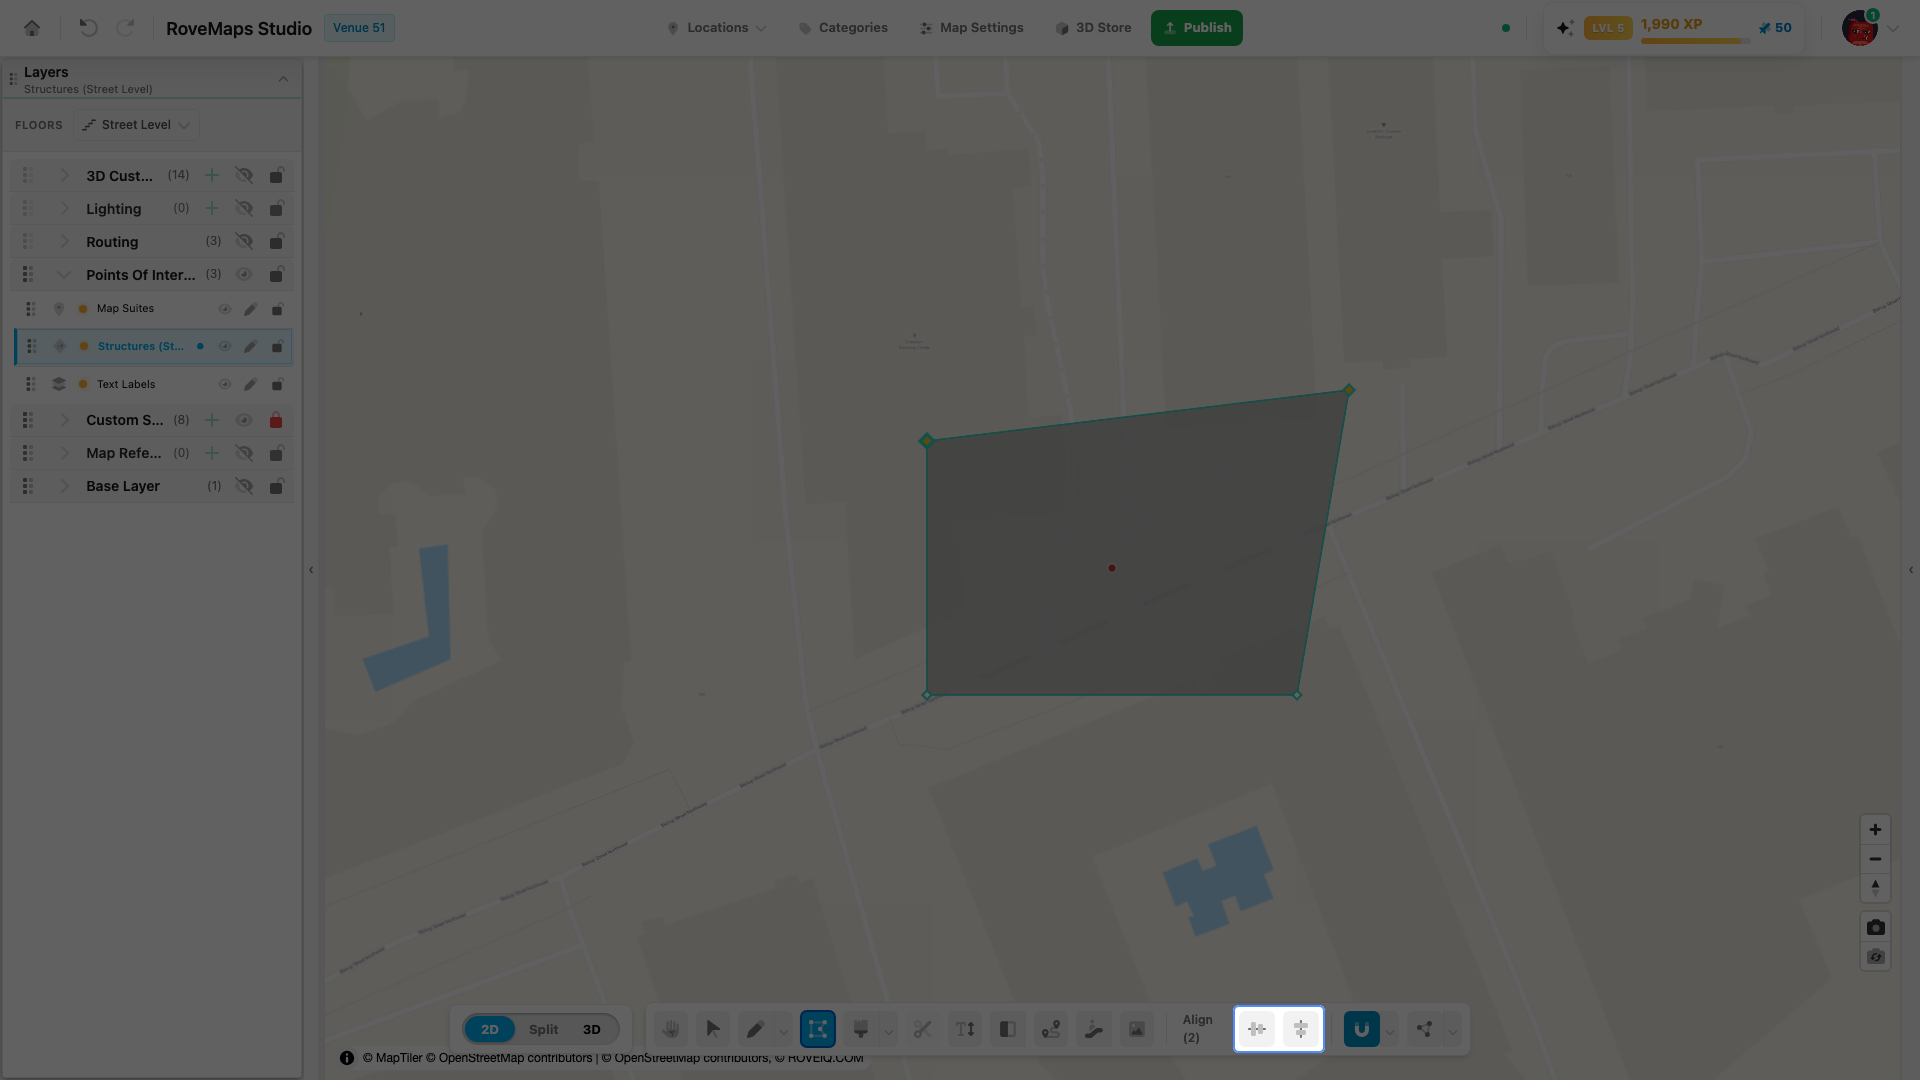Select the Structures layer row
The height and width of the screenshot is (1080, 1920).
pos(153,347)
